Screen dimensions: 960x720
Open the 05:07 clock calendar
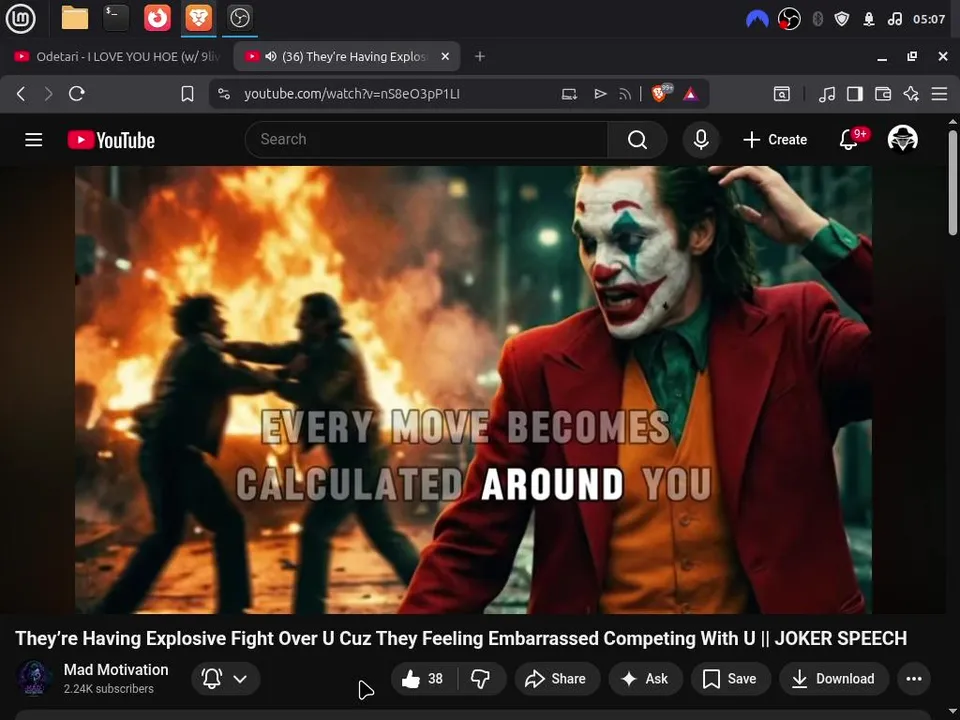pos(929,19)
